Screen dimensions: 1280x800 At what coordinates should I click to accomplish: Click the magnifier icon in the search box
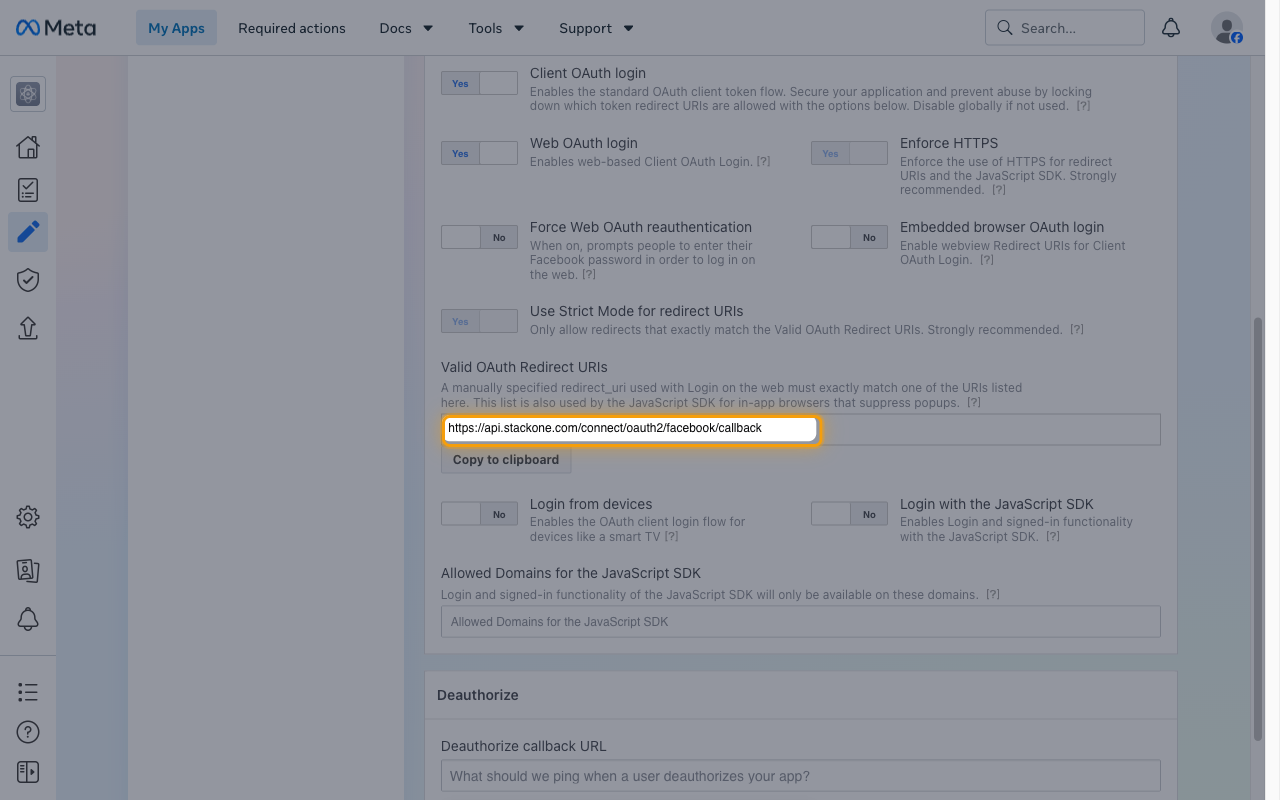(1004, 28)
